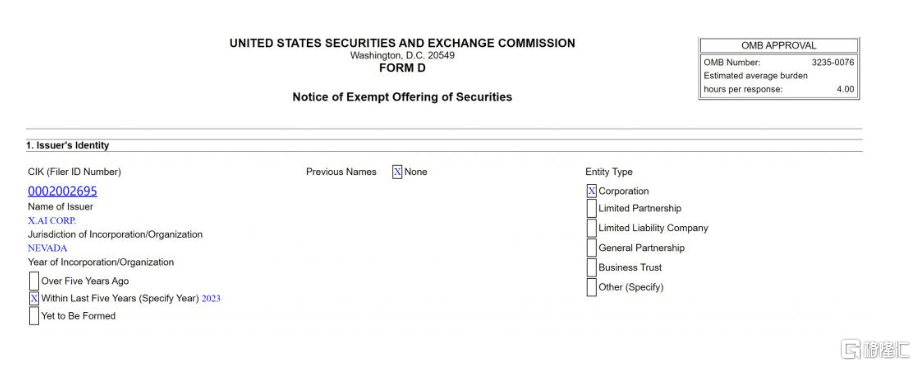Image resolution: width=916 pixels, height=366 pixels.
Task: Uncheck the Corporation entity type box
Action: click(591, 191)
